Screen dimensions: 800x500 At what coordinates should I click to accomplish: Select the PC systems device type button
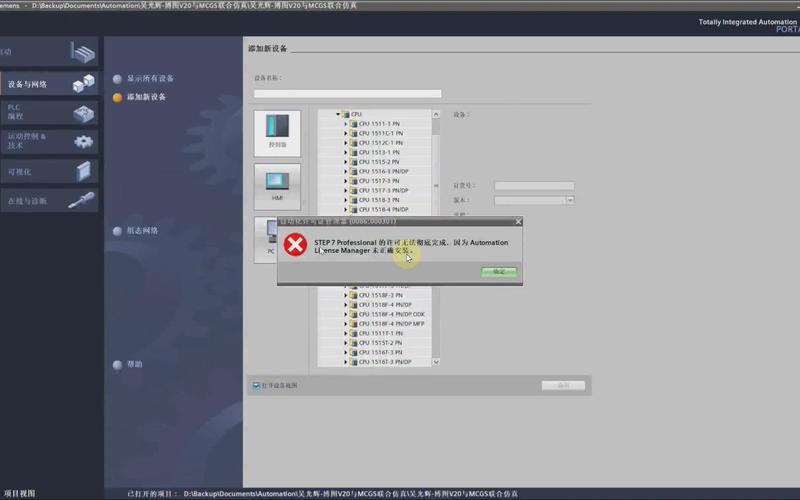[x=266, y=240]
